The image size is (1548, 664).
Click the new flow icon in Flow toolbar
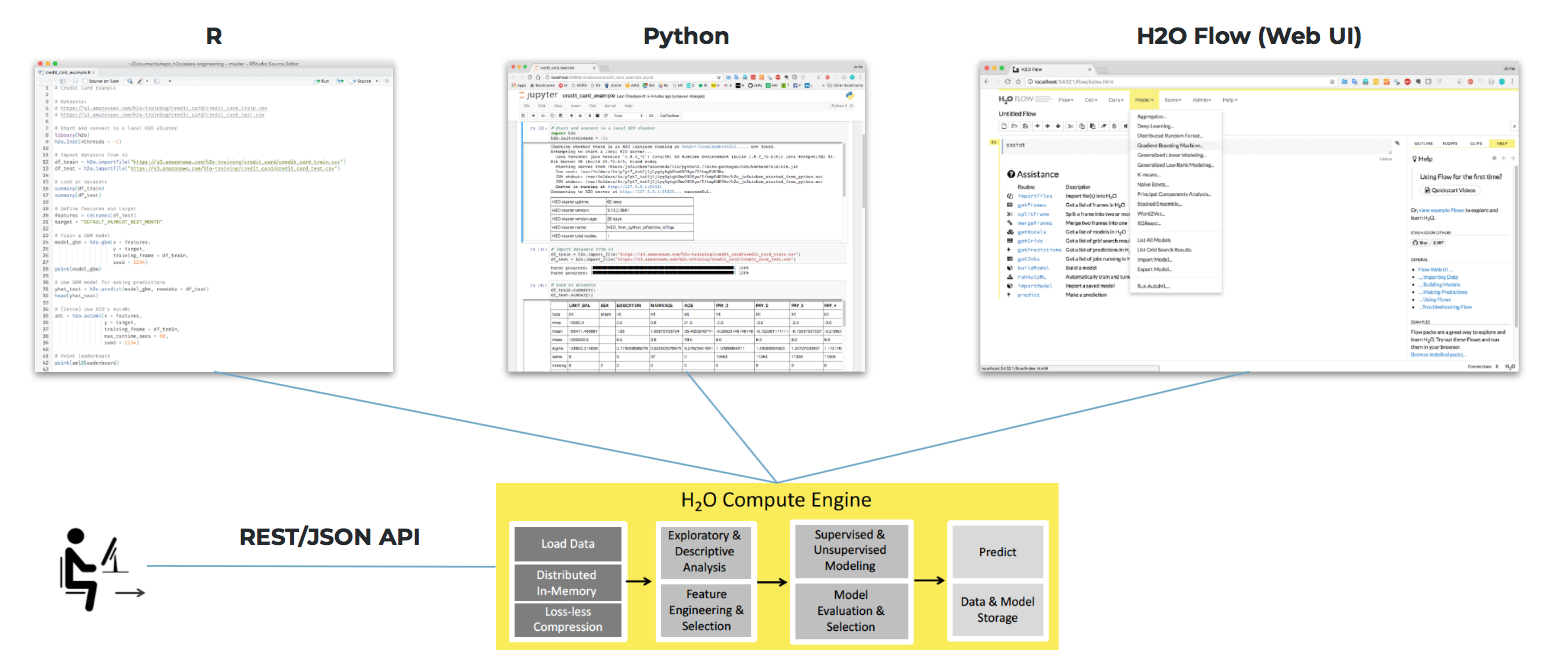(x=1004, y=126)
